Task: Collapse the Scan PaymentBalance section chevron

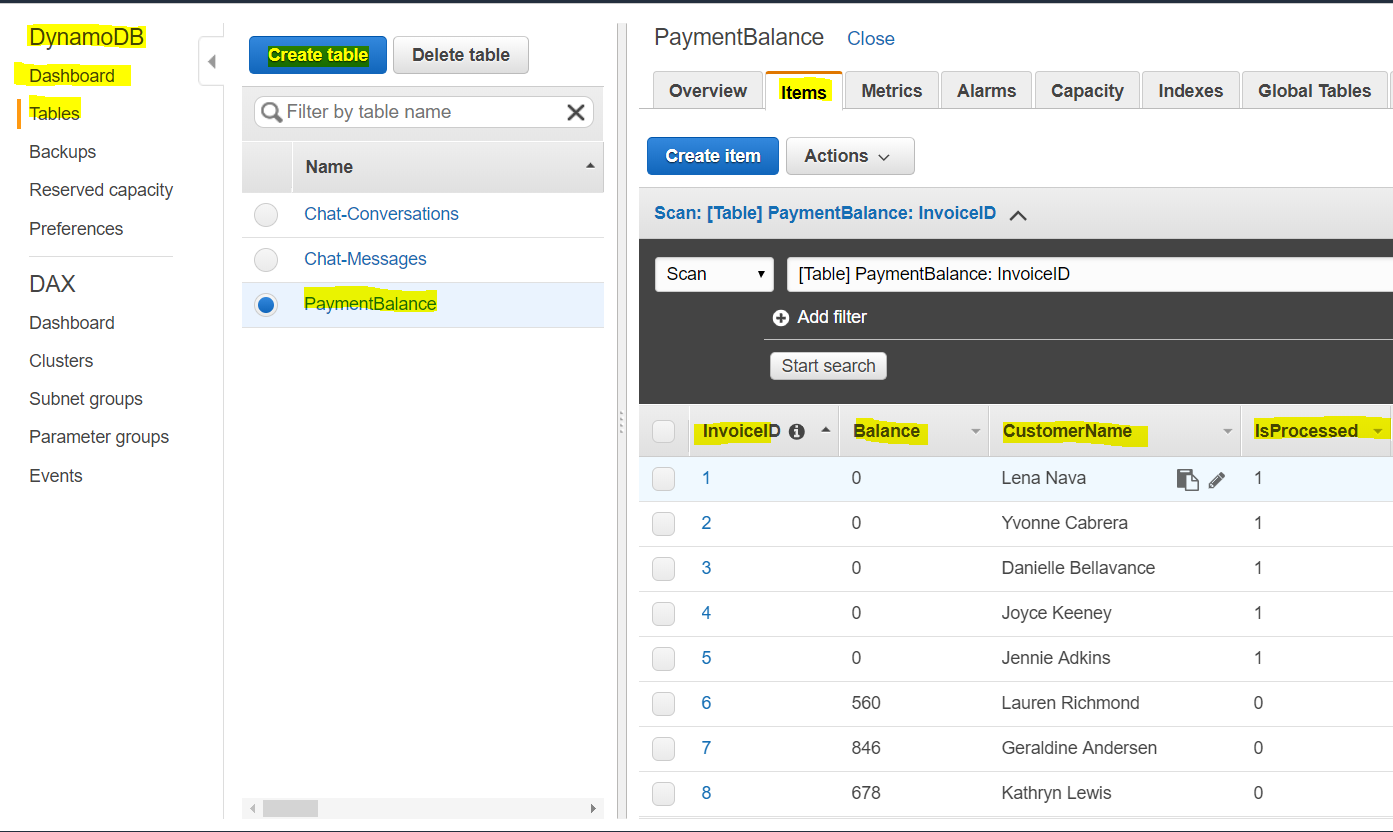Action: click(x=1018, y=214)
